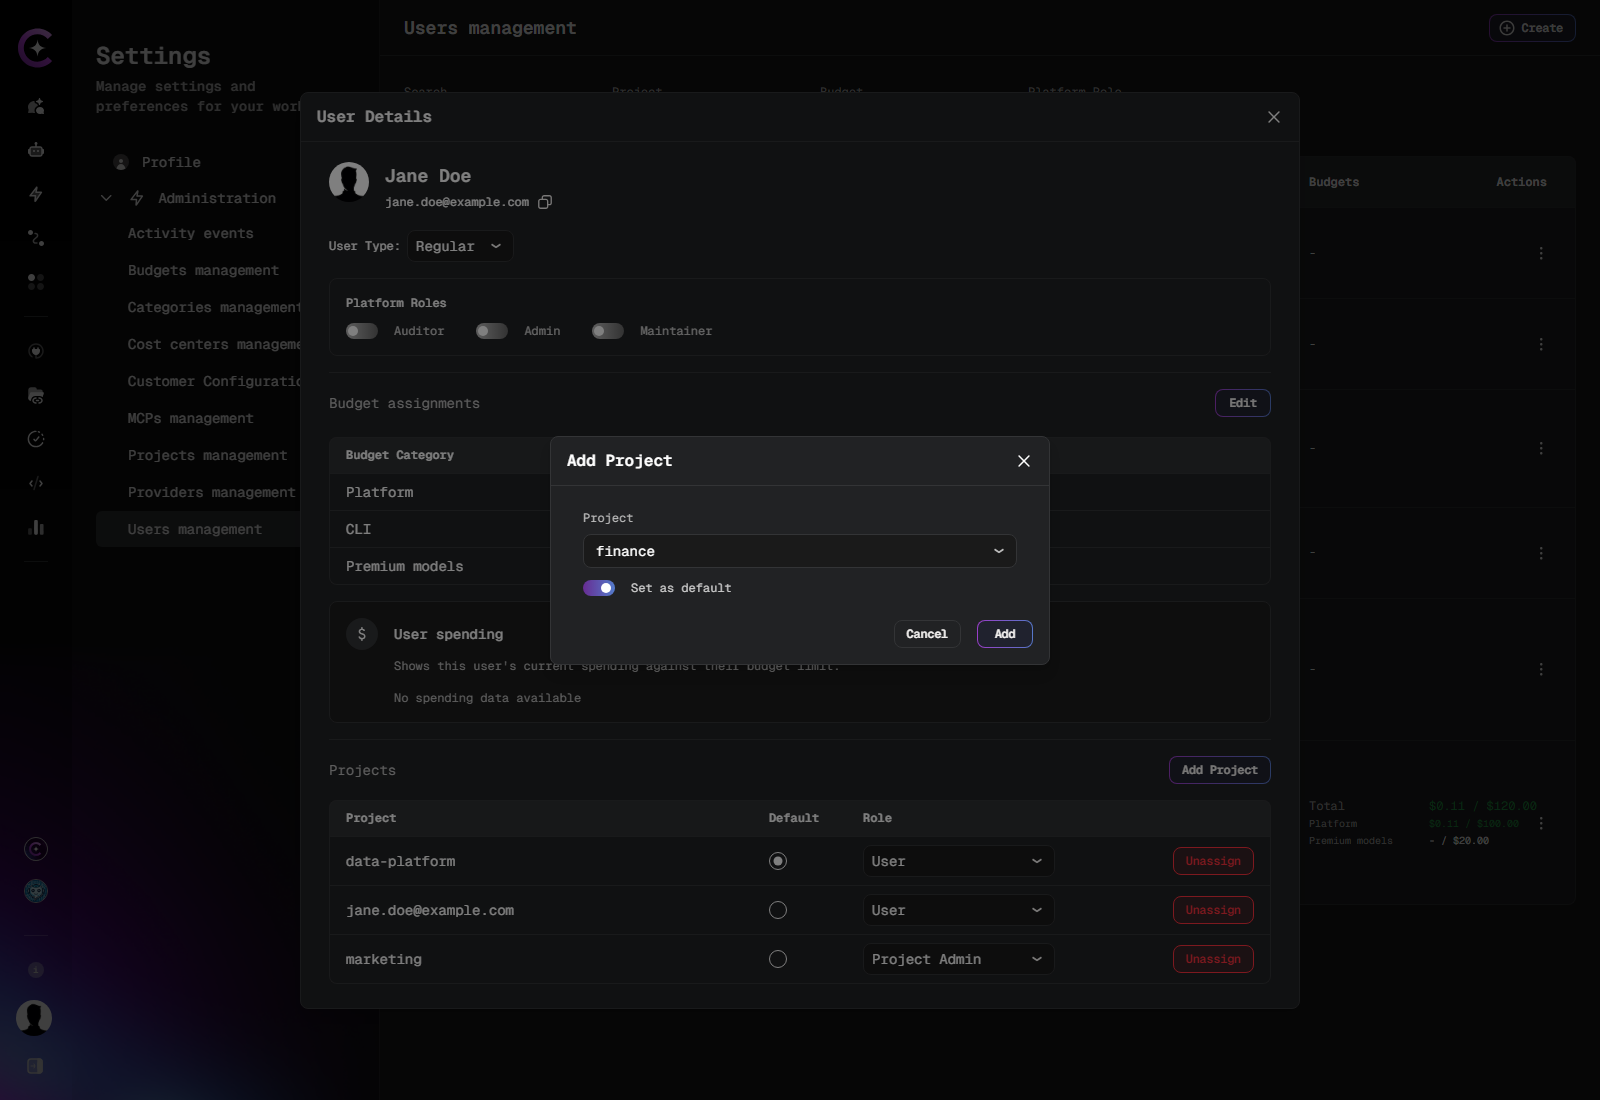The width and height of the screenshot is (1600, 1100).
Task: Click Add in the Add Project dialog
Action: tap(1005, 634)
